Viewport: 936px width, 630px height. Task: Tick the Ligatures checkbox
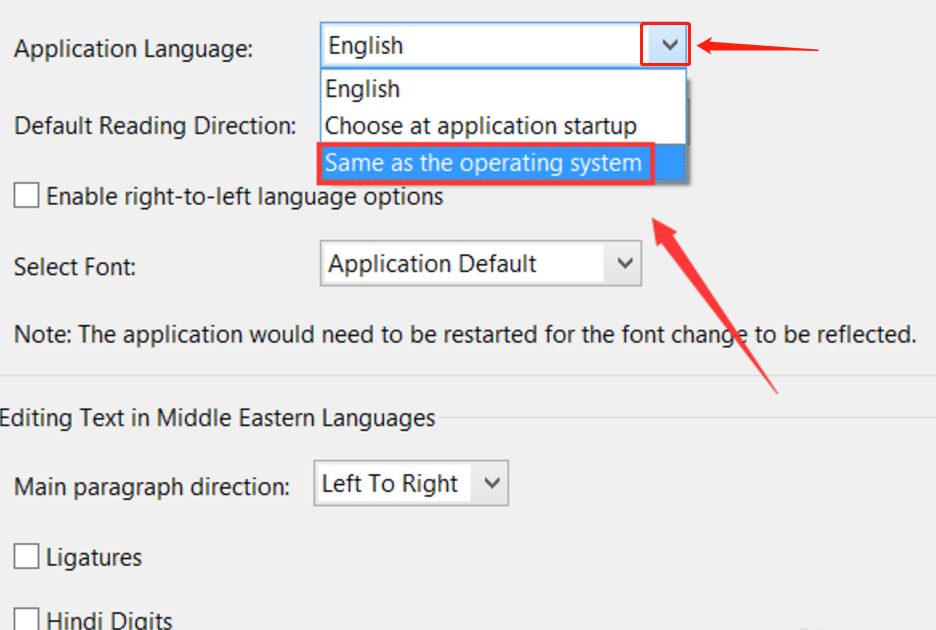click(27, 557)
